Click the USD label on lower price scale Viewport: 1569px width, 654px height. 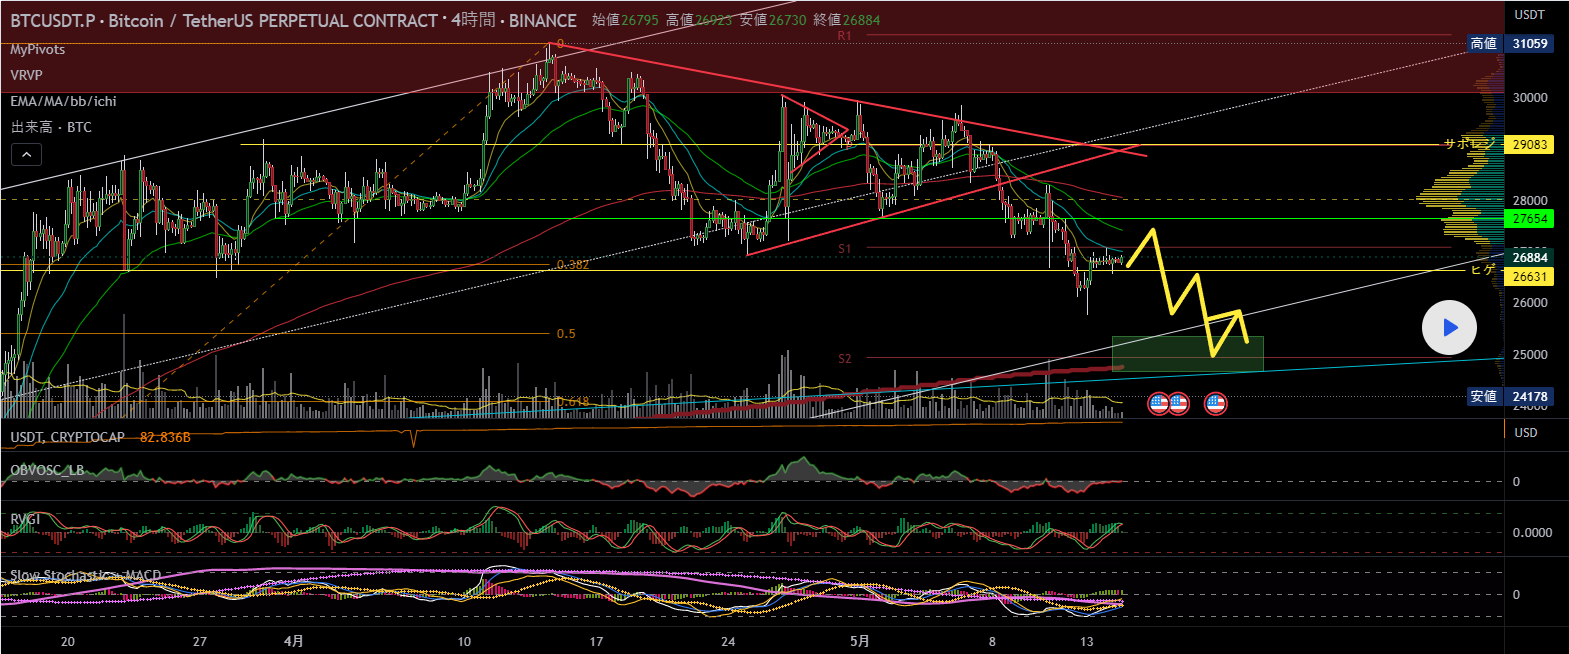1525,432
